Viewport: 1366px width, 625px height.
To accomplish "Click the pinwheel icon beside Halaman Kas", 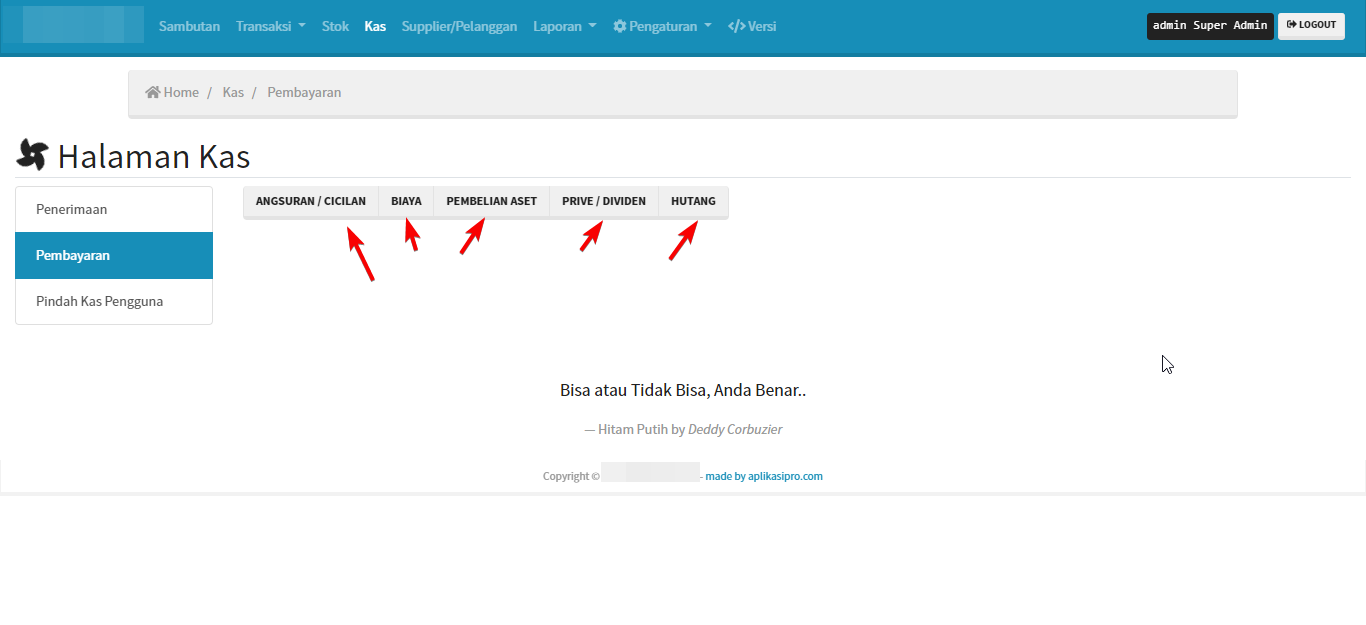I will [x=32, y=155].
